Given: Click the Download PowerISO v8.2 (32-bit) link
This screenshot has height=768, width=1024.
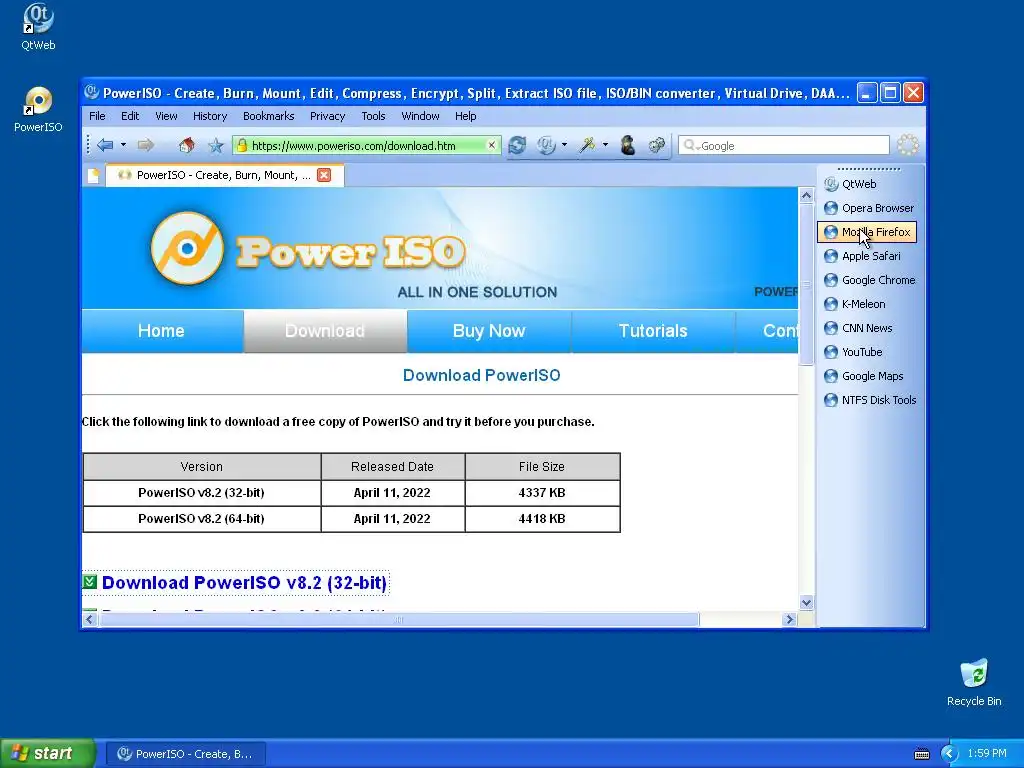Looking at the screenshot, I should click(x=244, y=583).
